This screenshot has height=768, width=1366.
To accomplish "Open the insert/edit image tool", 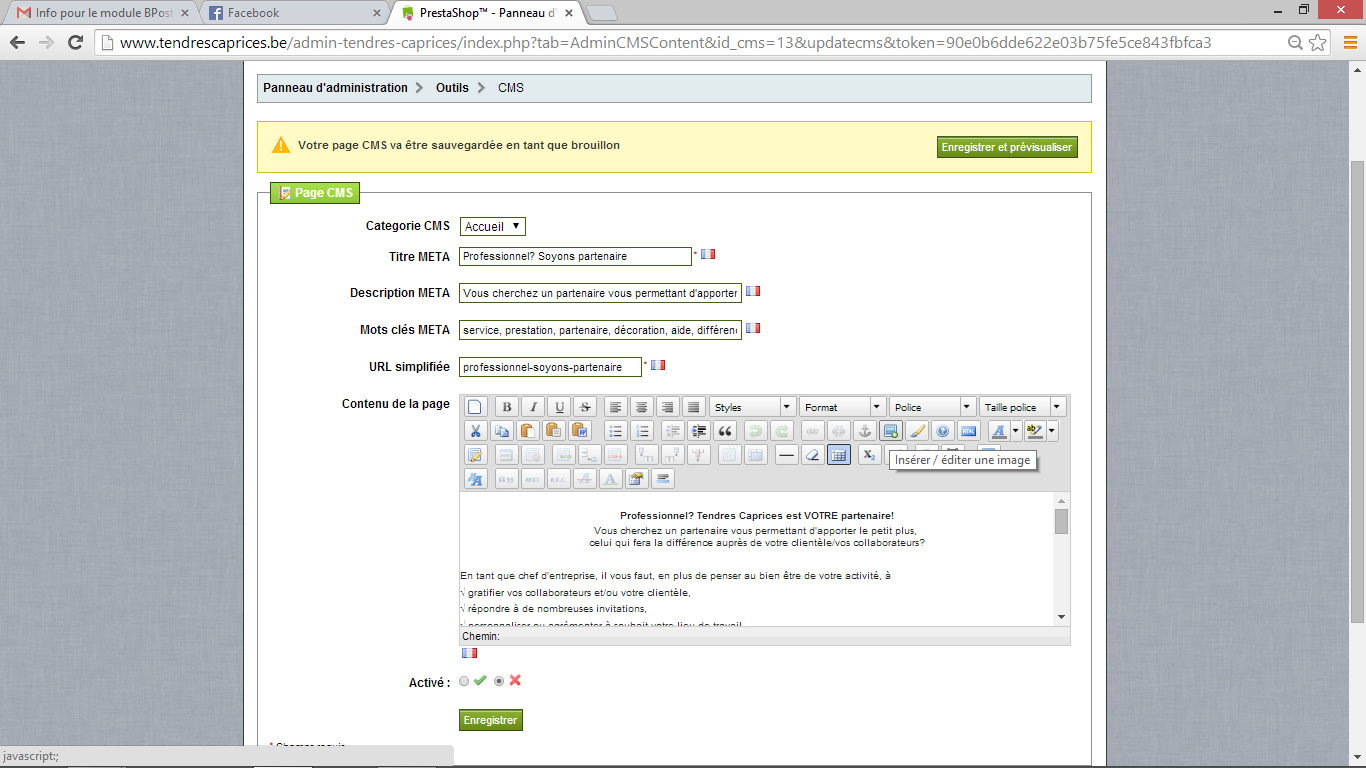I will (891, 431).
